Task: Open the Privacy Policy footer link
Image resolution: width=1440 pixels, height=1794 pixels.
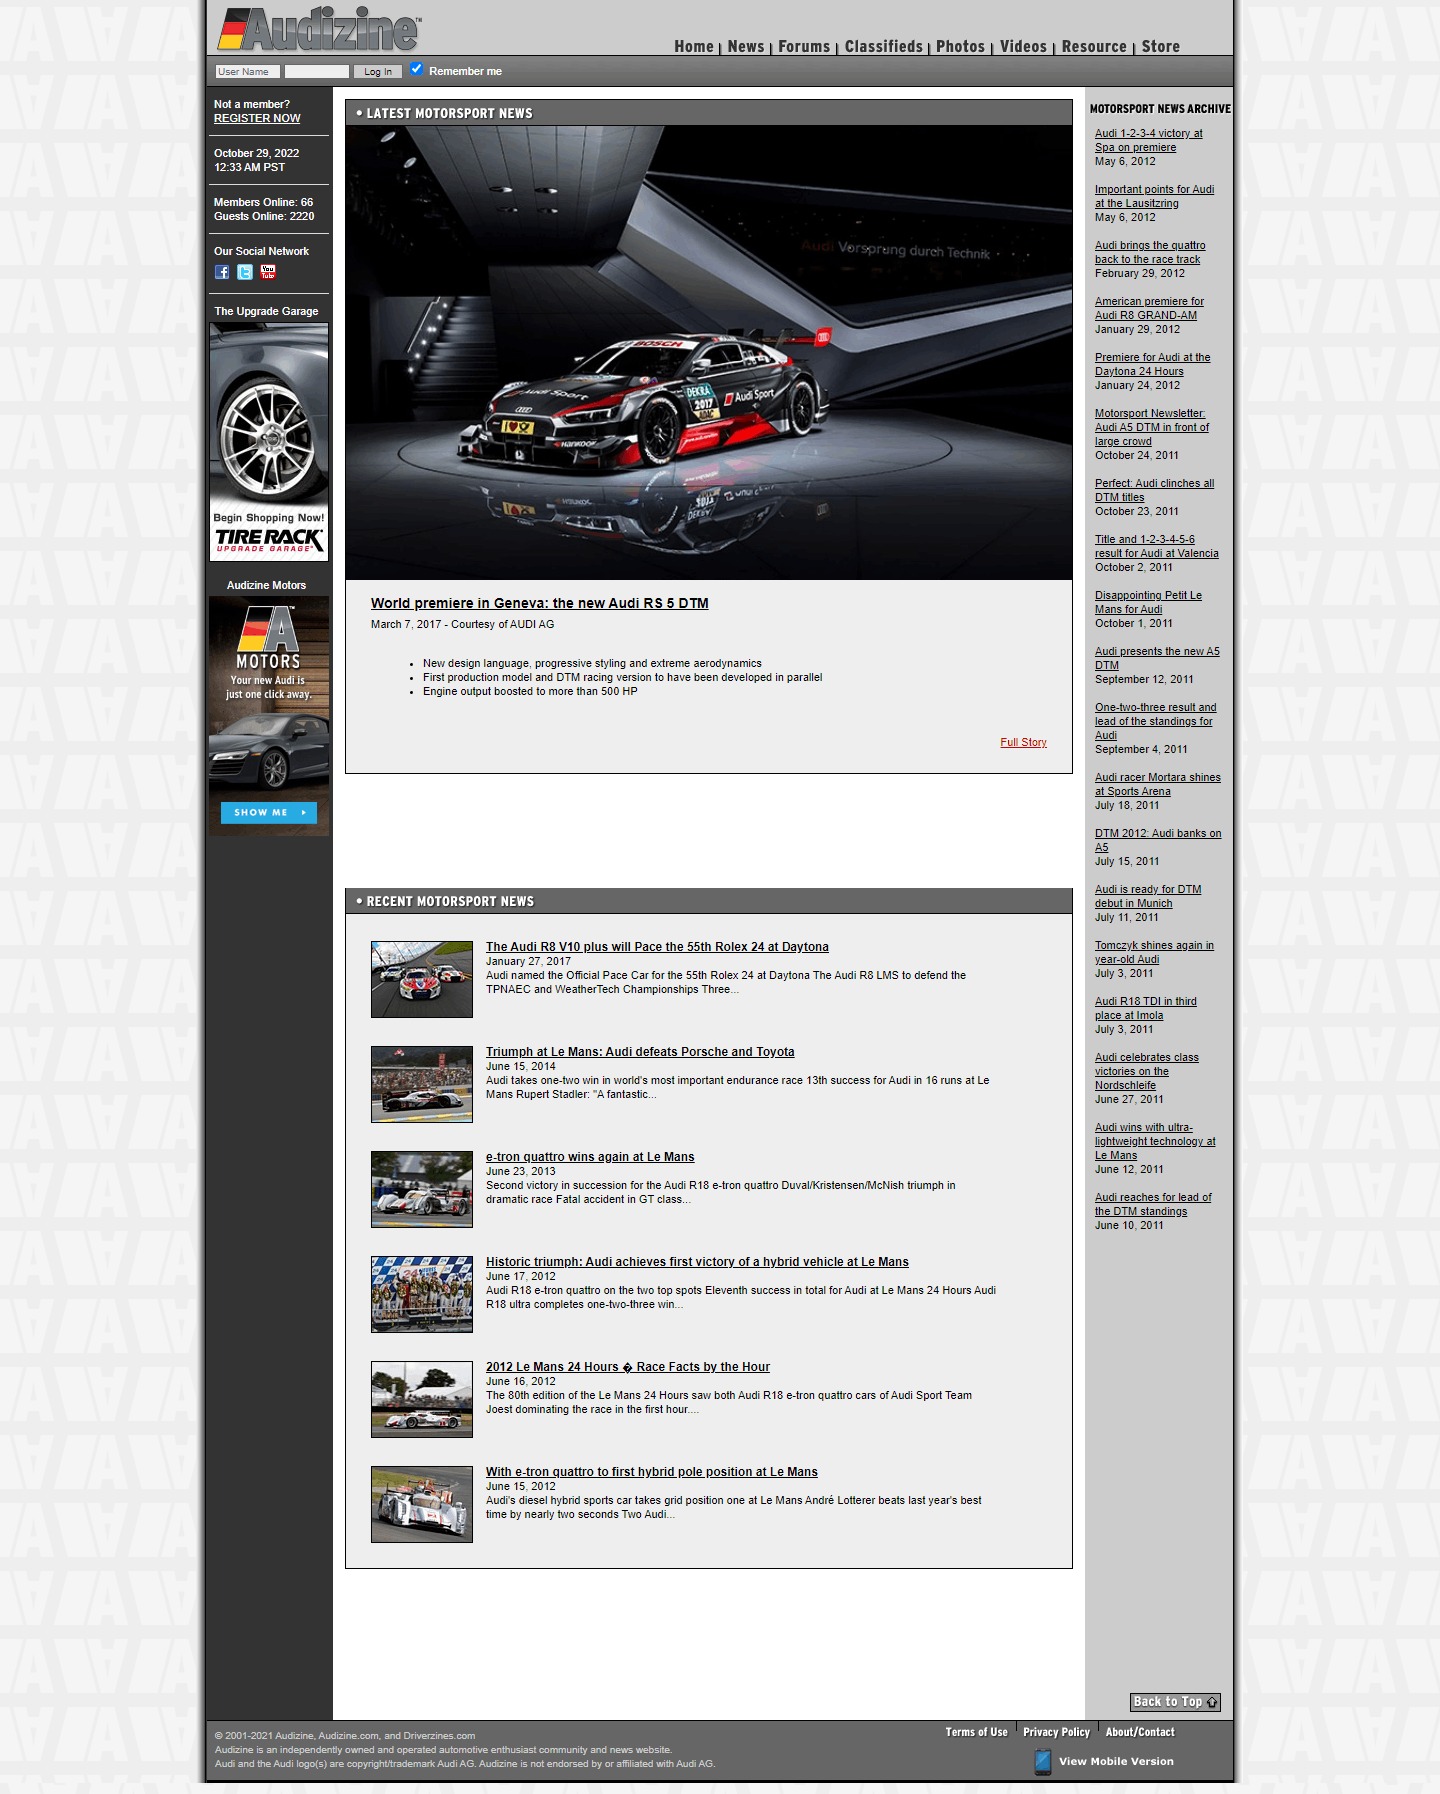Action: 1056,1732
